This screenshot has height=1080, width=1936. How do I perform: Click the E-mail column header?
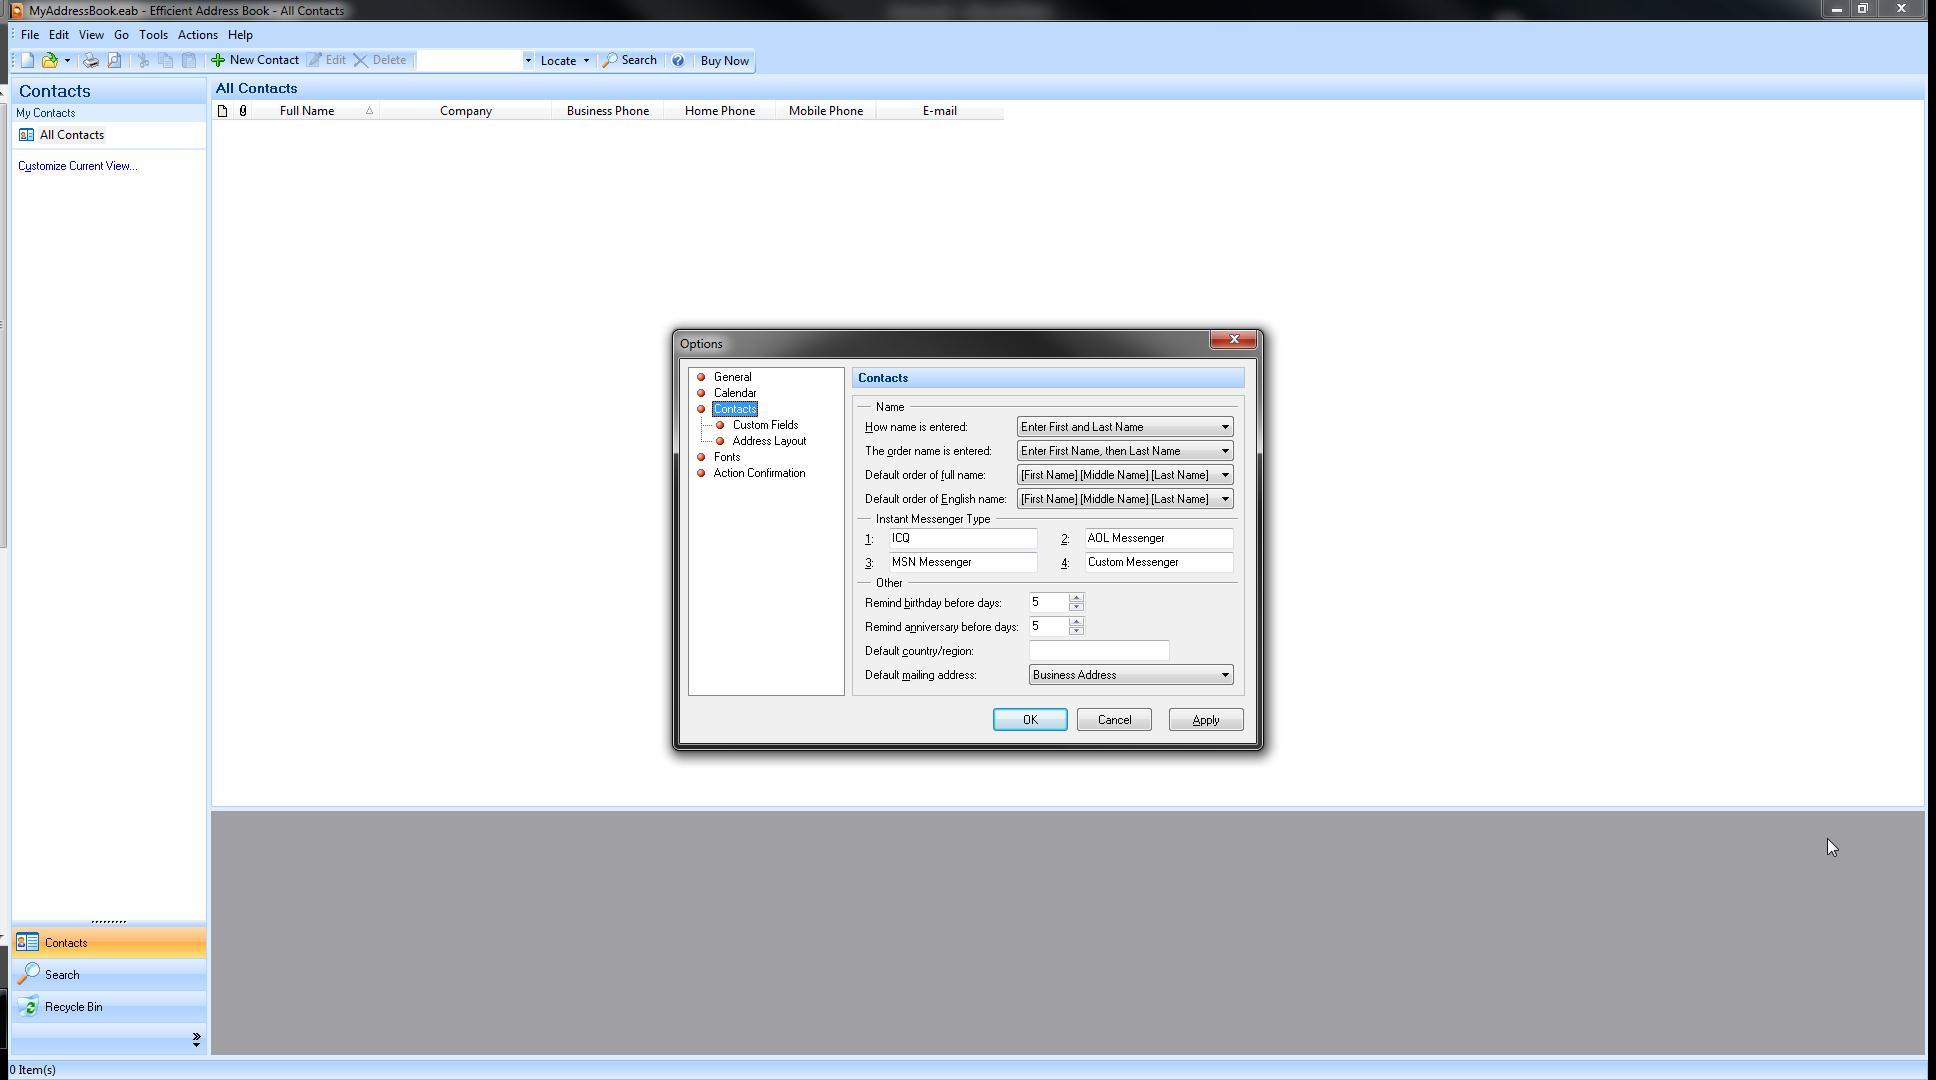[x=940, y=111]
